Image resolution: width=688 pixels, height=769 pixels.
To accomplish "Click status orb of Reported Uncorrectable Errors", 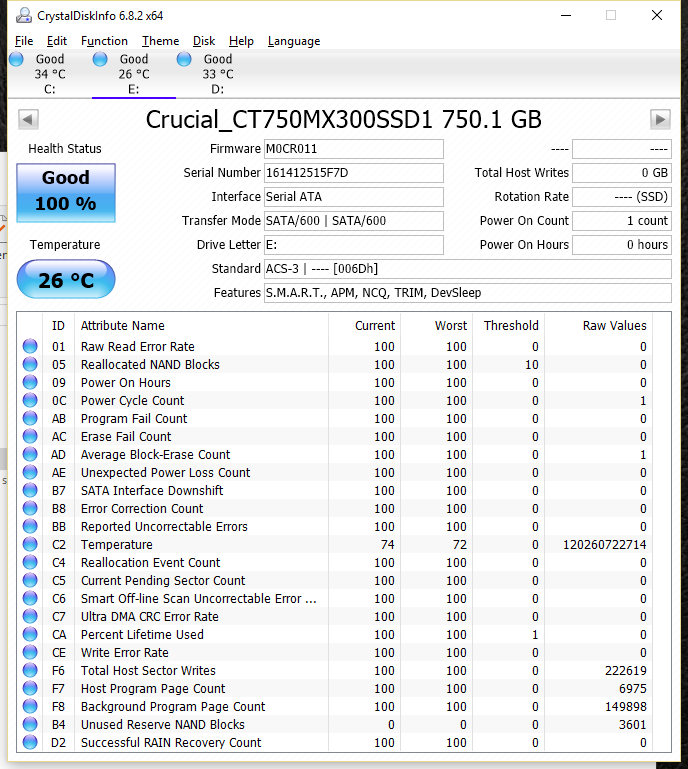I will pyautogui.click(x=30, y=526).
